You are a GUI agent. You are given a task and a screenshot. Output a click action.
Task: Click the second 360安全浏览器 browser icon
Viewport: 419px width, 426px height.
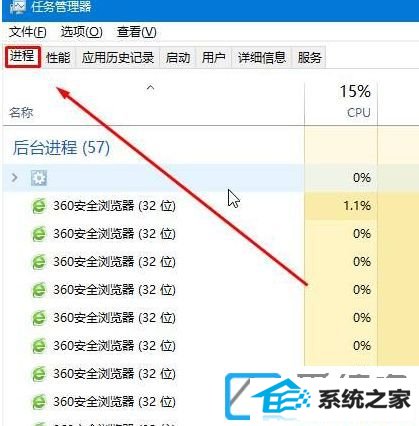(39, 234)
